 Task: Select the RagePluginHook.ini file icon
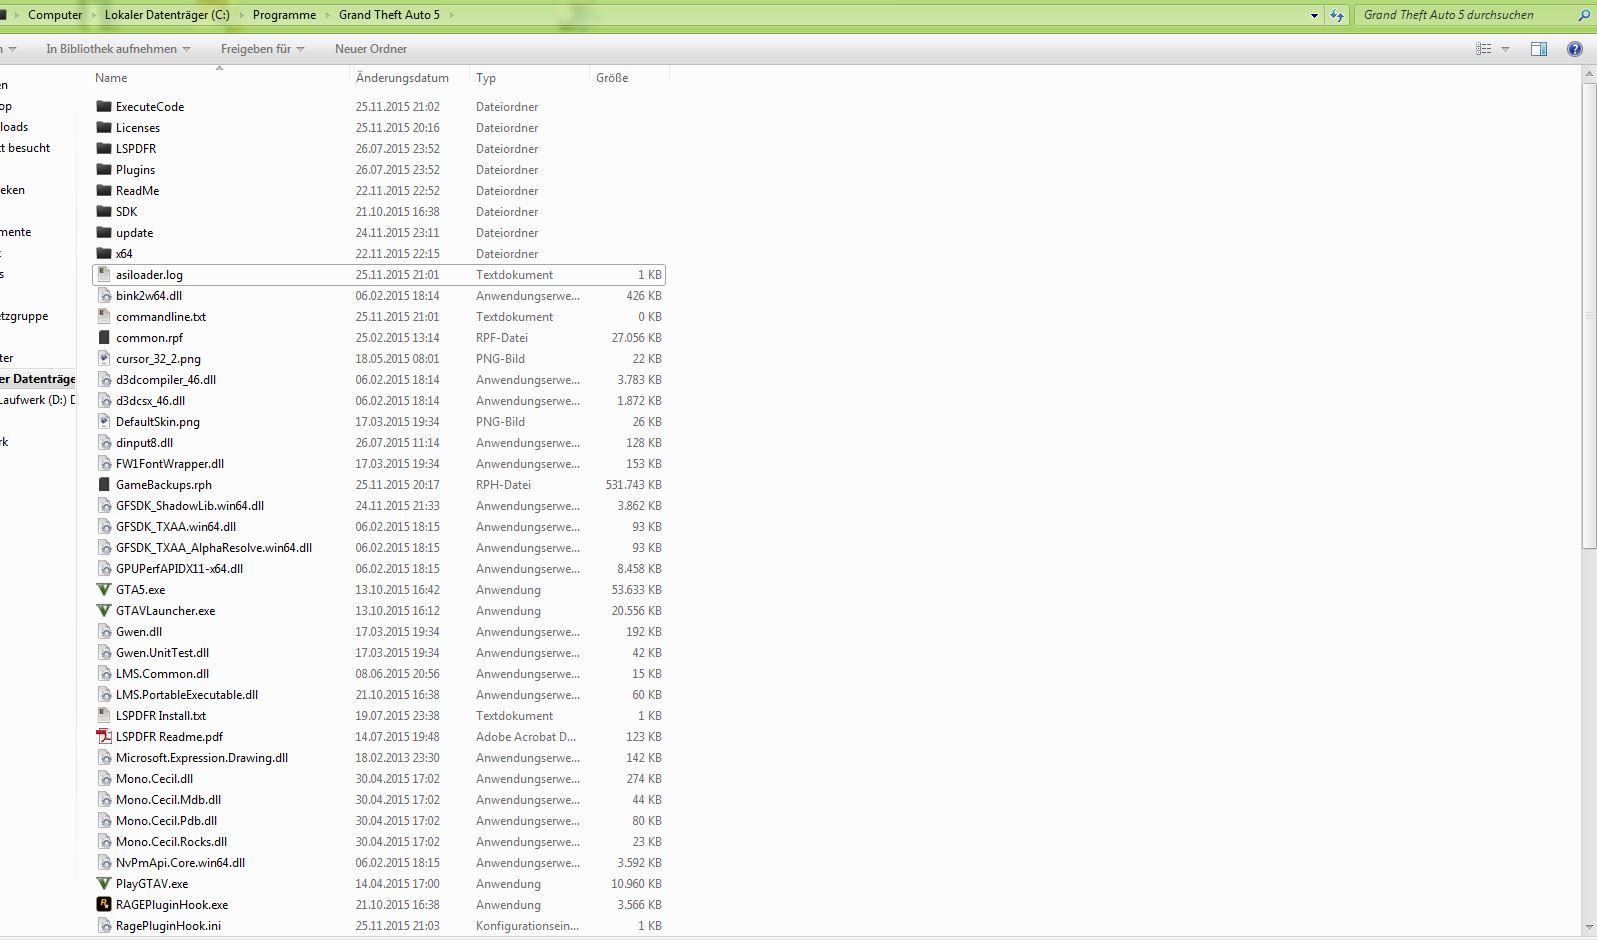(104, 925)
